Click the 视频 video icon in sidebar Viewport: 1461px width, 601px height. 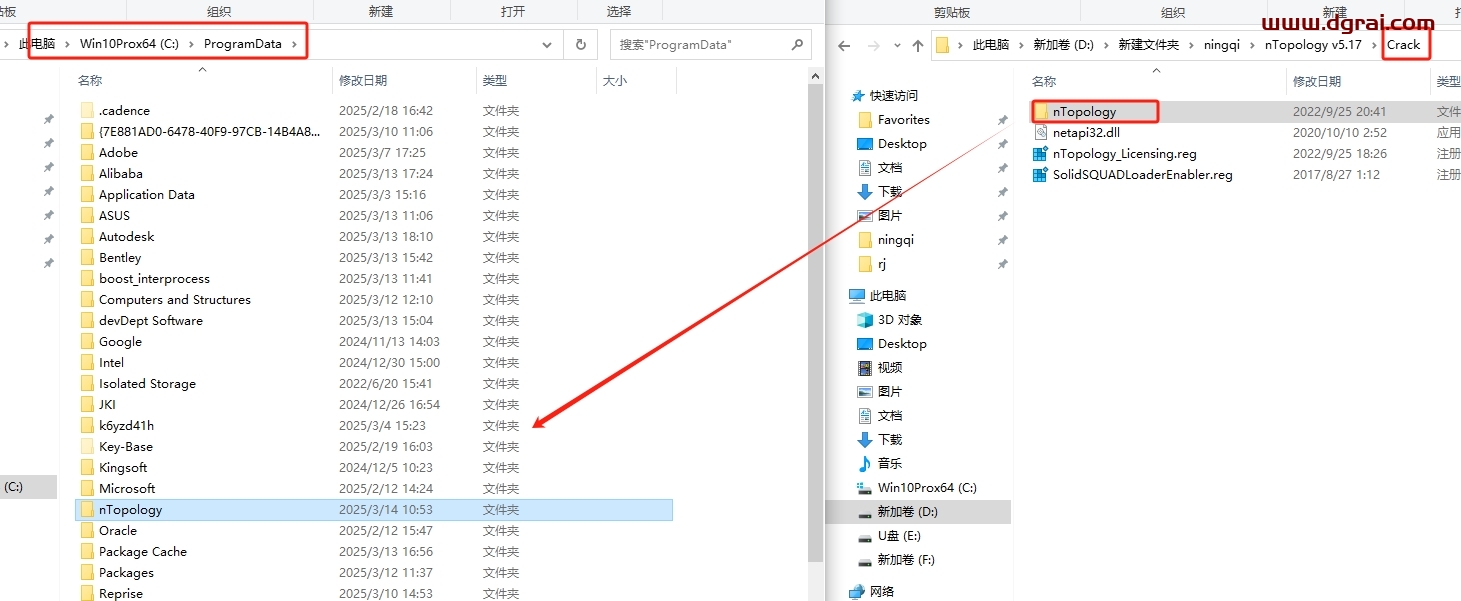click(865, 368)
